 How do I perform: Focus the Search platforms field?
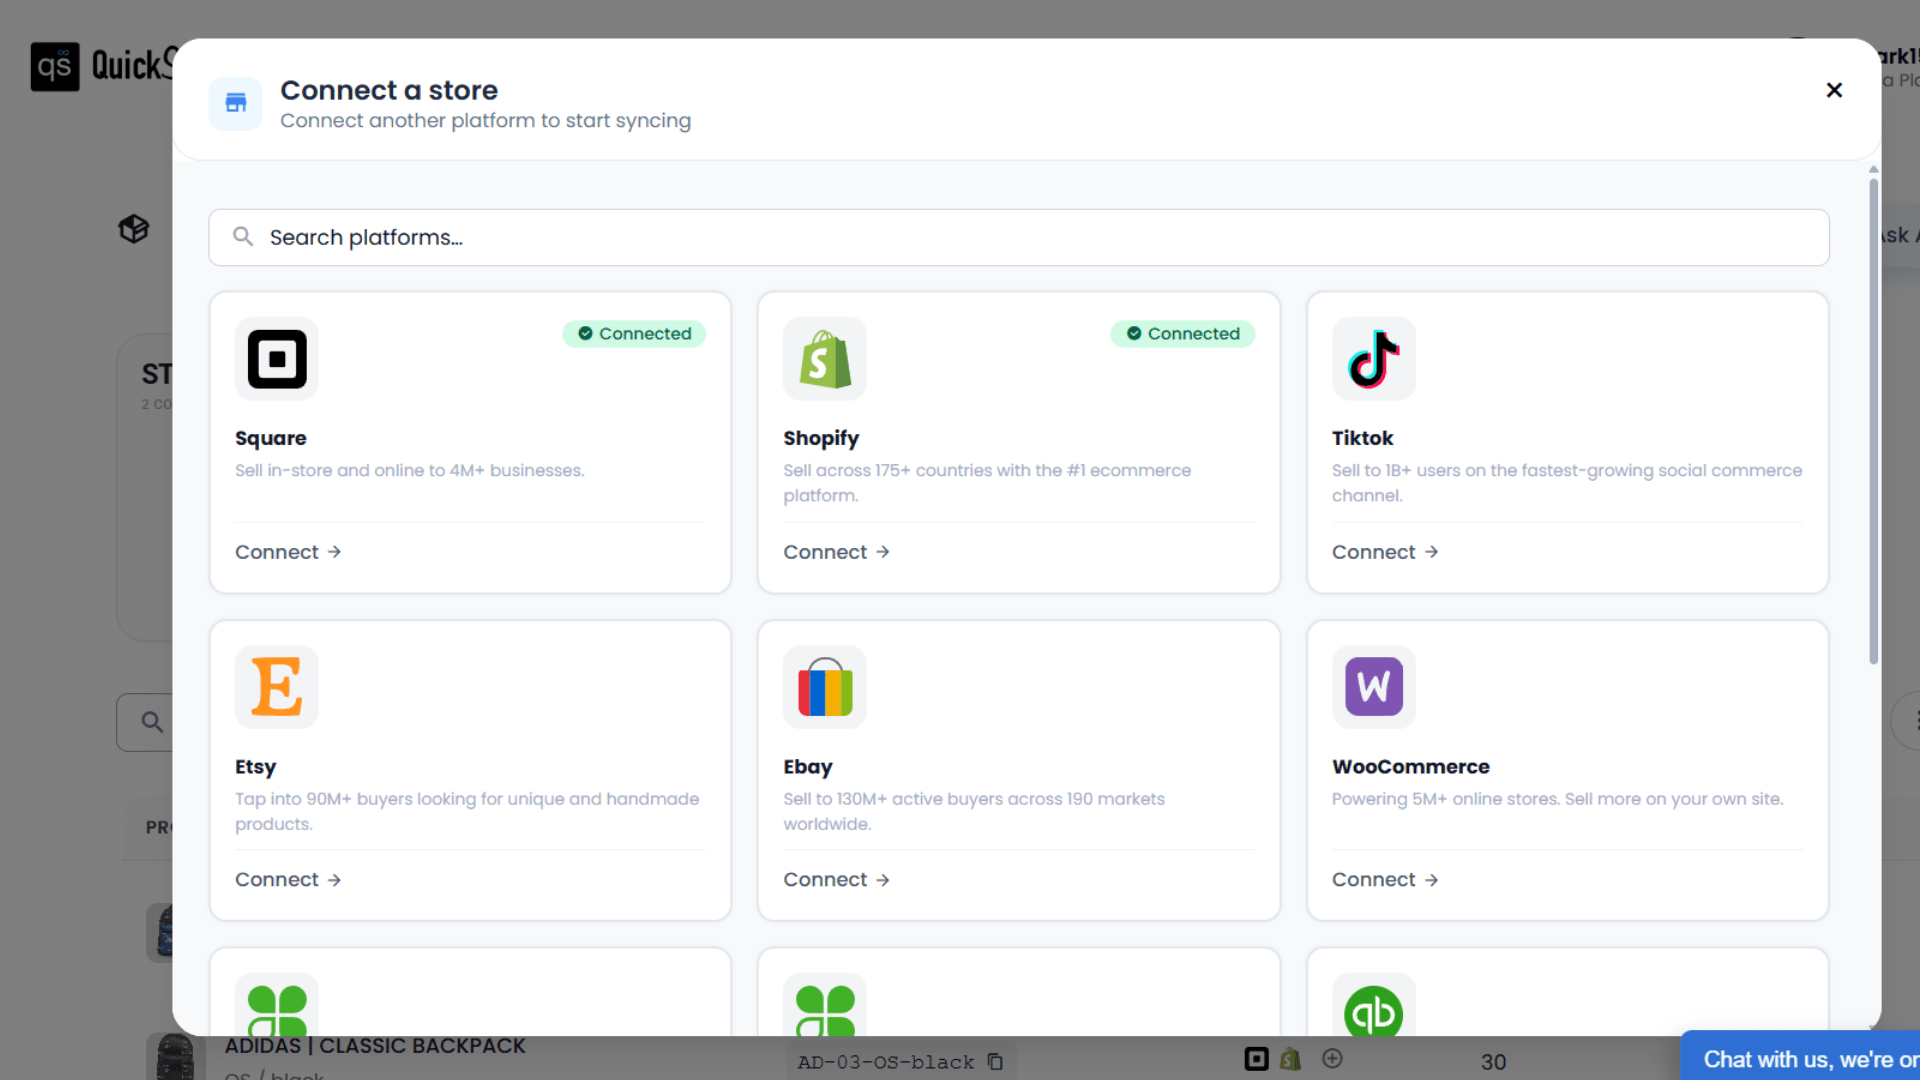(x=1019, y=237)
